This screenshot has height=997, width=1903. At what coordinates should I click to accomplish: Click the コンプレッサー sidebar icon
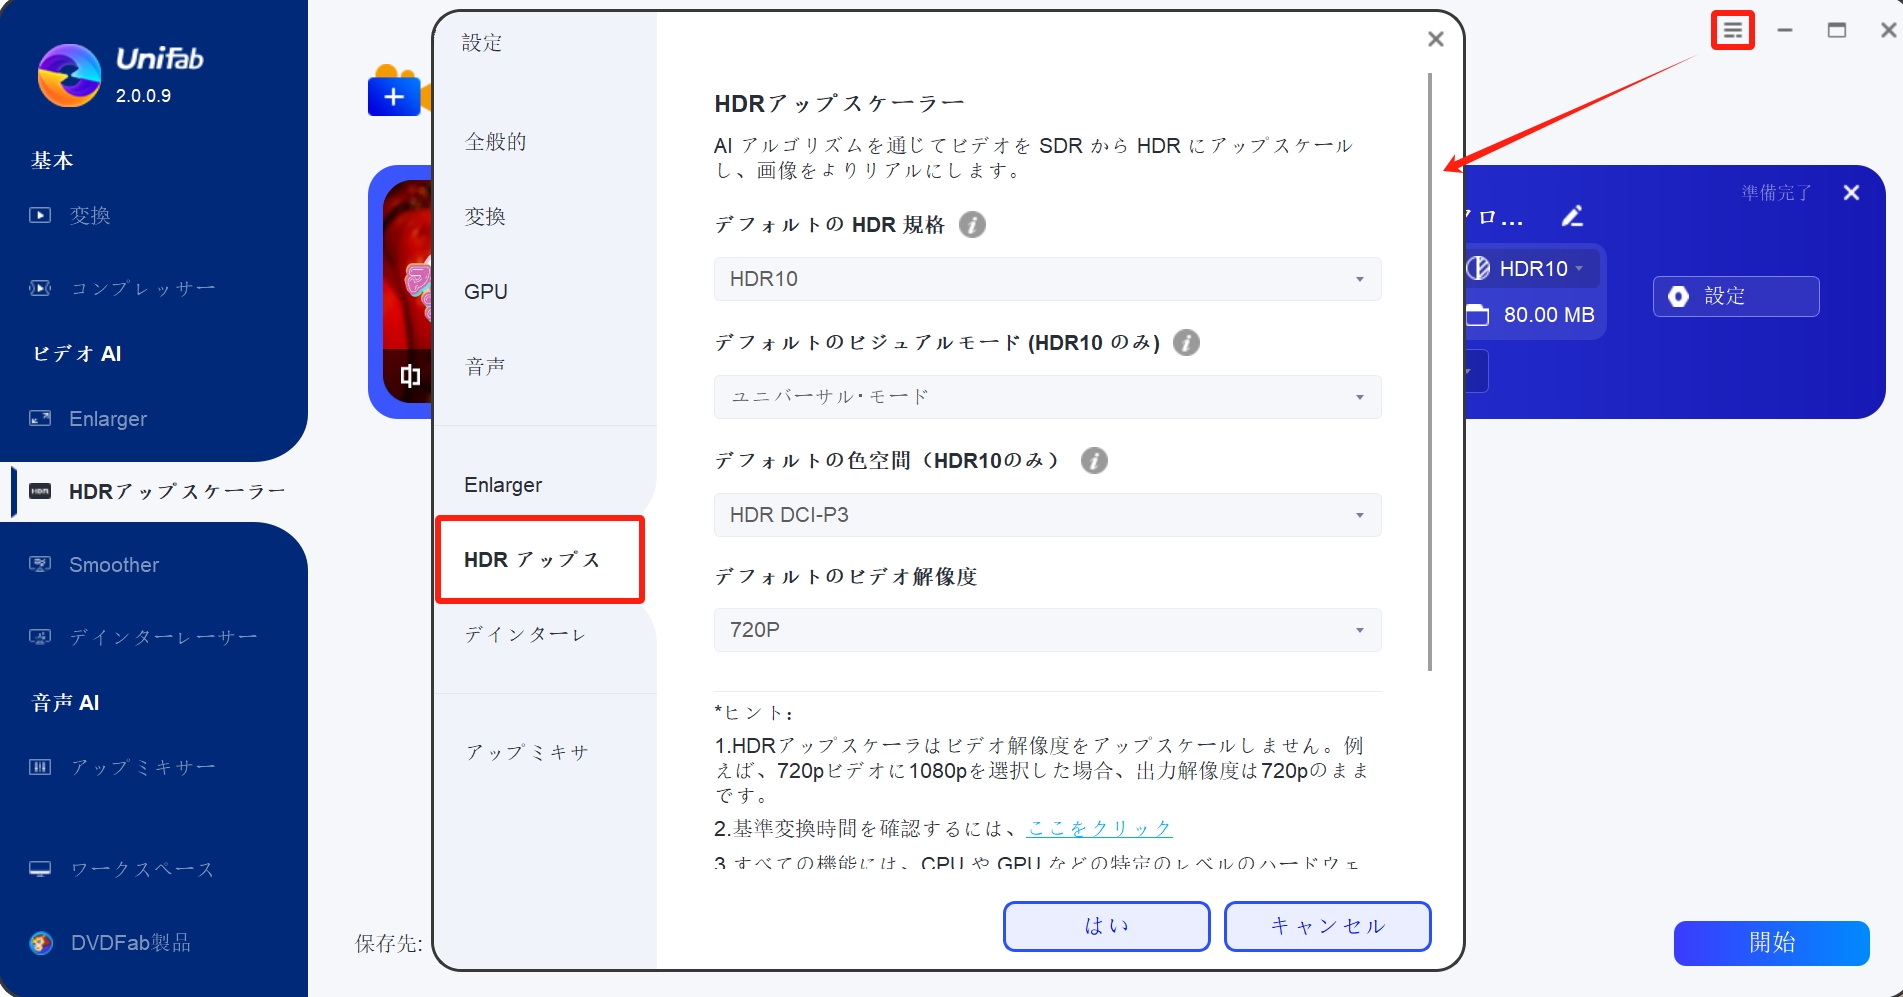40,288
